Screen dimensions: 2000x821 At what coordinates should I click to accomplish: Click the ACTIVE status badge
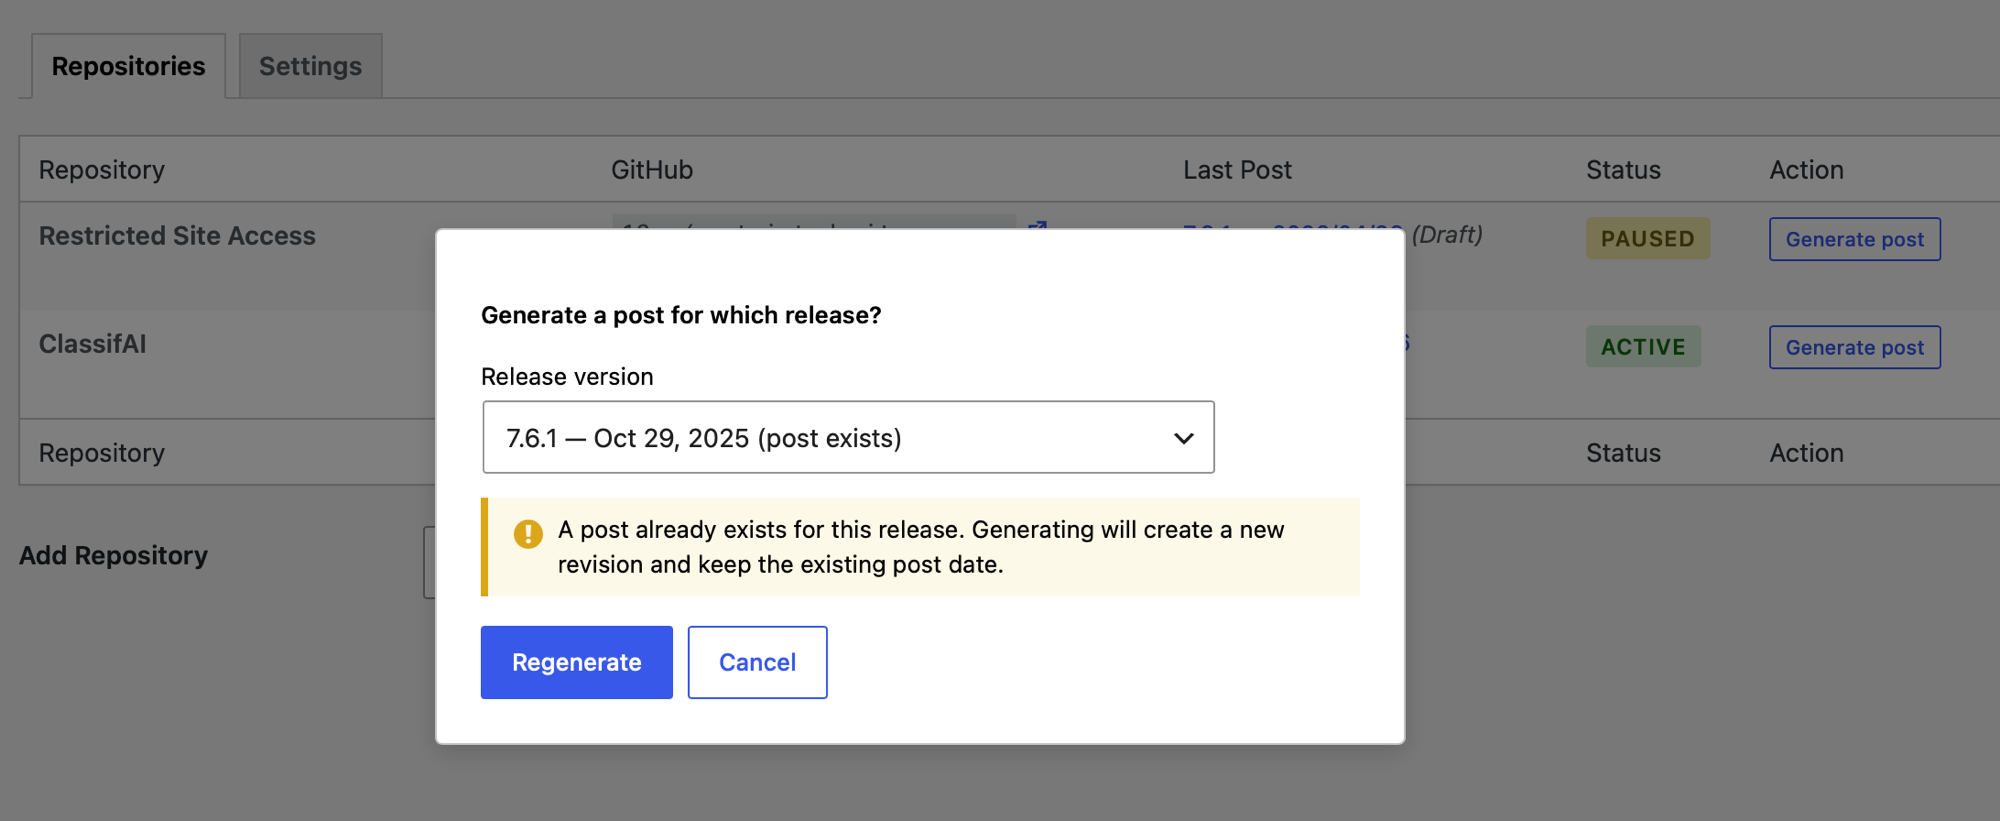pyautogui.click(x=1643, y=346)
